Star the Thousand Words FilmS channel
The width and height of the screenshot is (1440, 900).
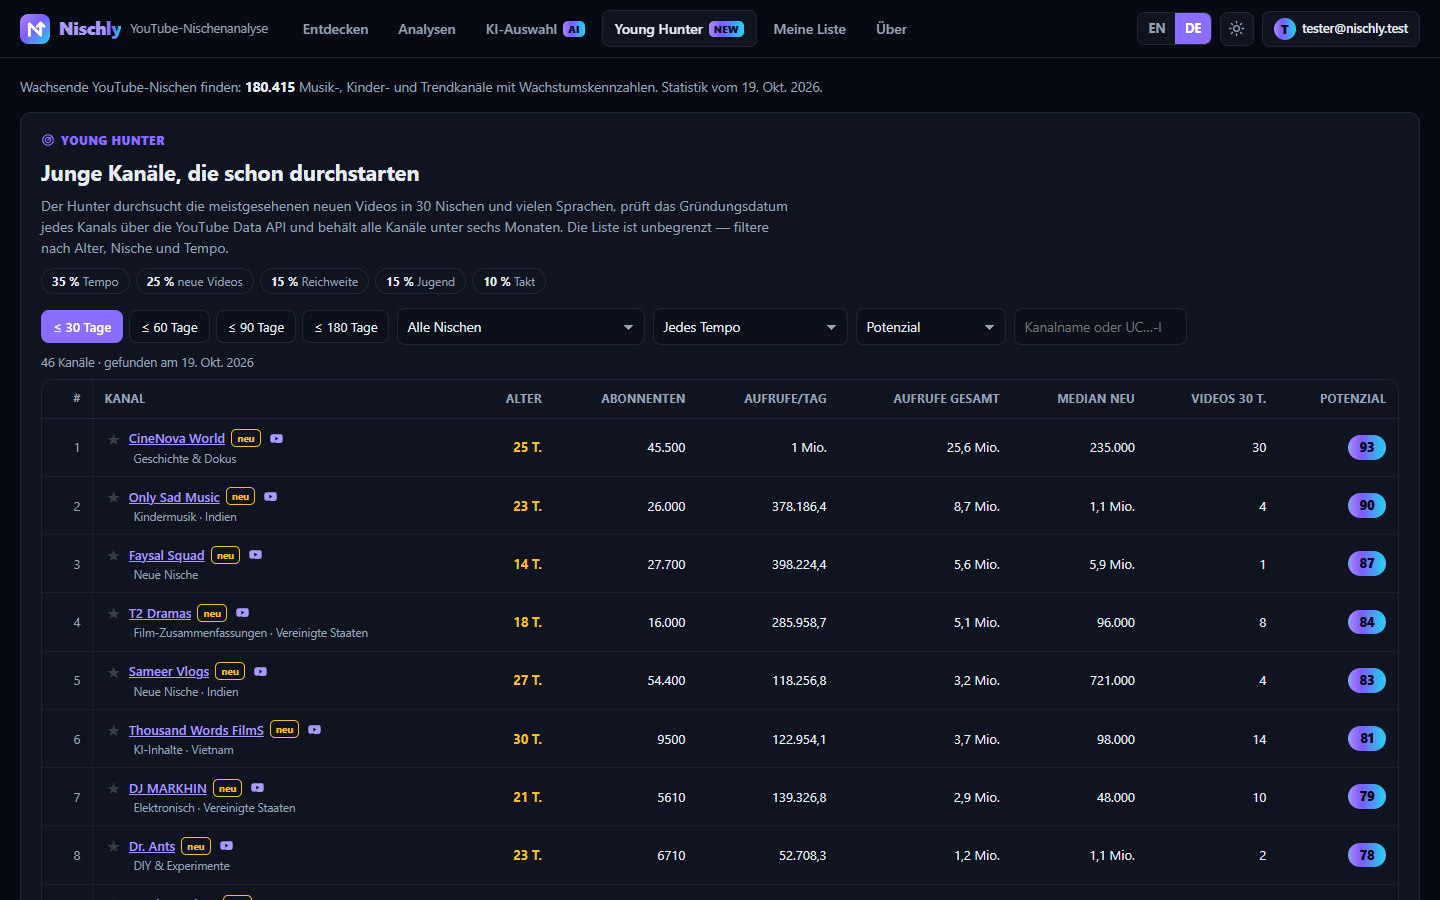coord(114,730)
